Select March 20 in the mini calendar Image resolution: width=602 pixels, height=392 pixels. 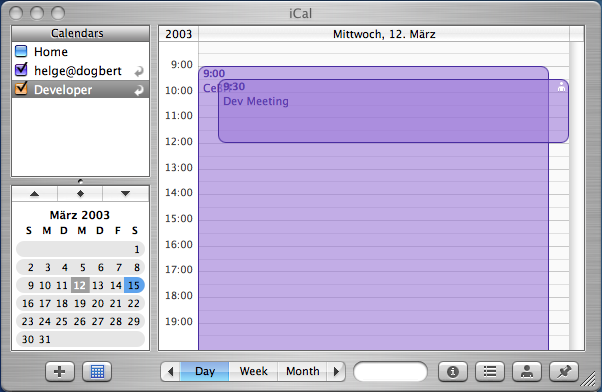tap(98, 303)
